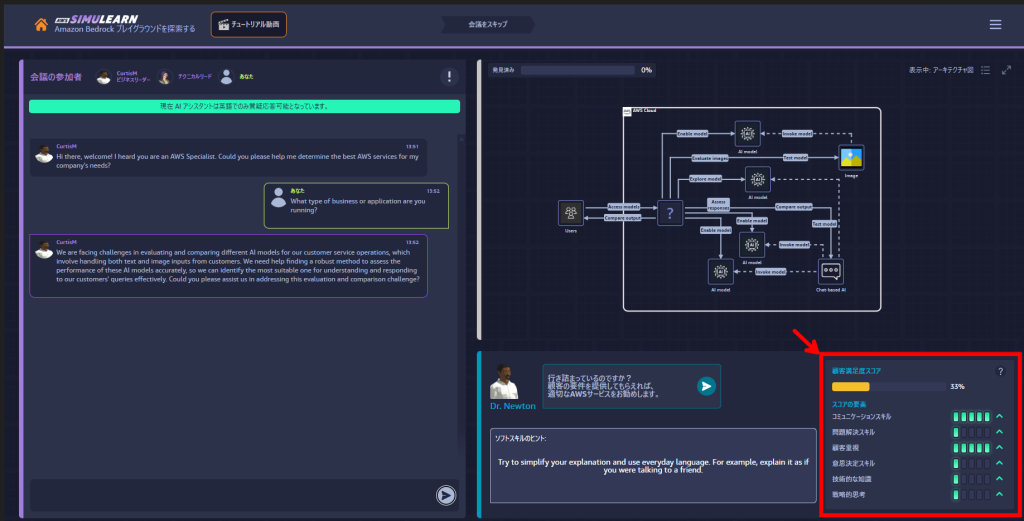The image size is (1024, 521).
Task: Click the 技術的な知識 row label
Action: click(851, 479)
